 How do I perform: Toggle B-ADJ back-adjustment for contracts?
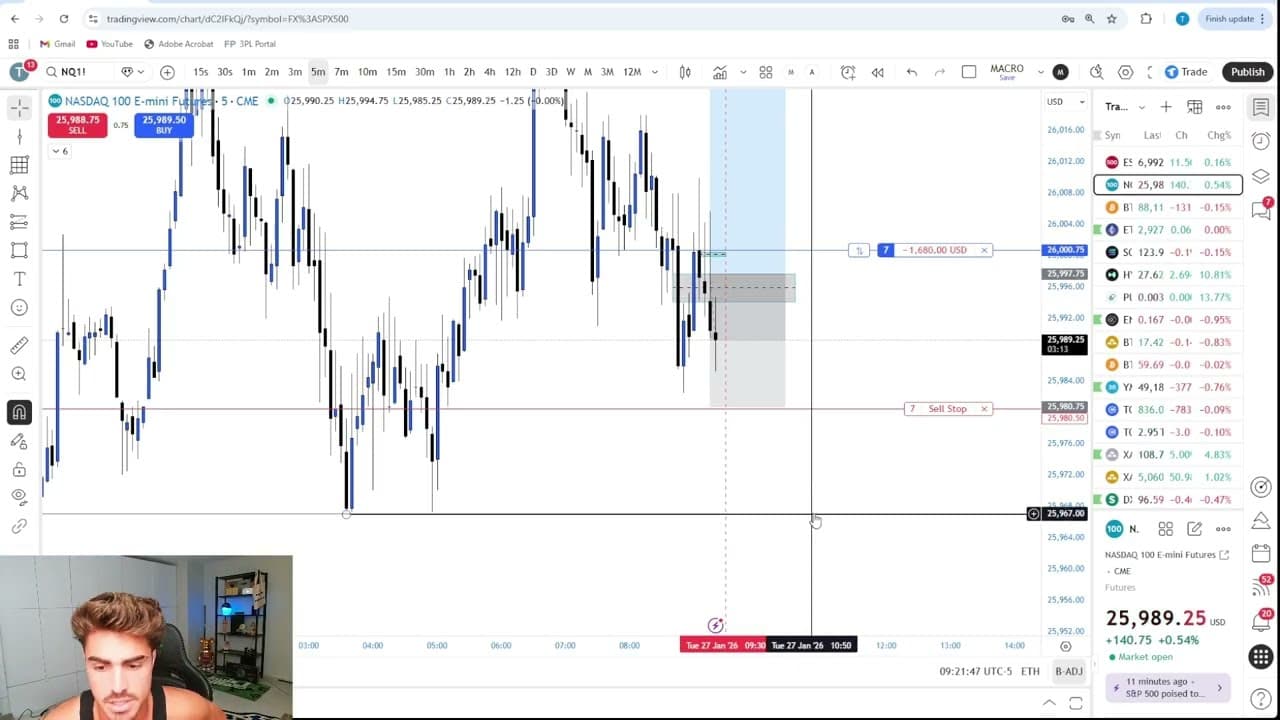tap(1068, 671)
